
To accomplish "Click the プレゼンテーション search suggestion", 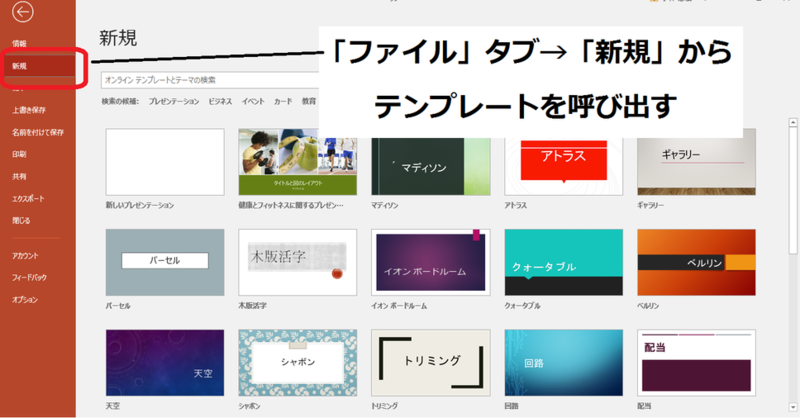I will [x=174, y=102].
